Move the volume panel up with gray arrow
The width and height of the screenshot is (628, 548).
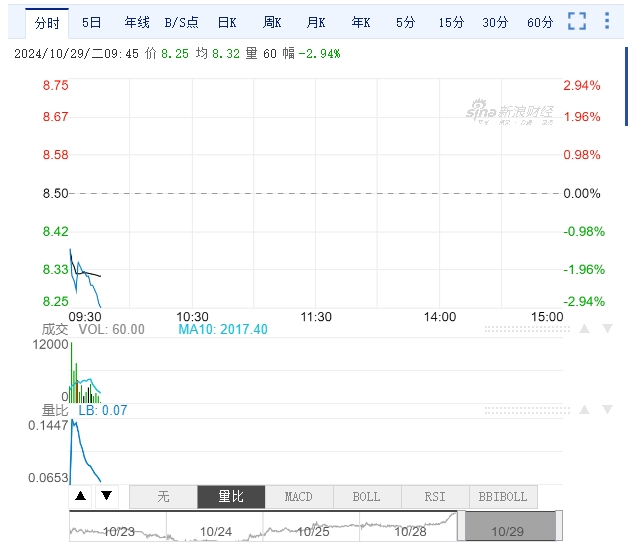584,329
